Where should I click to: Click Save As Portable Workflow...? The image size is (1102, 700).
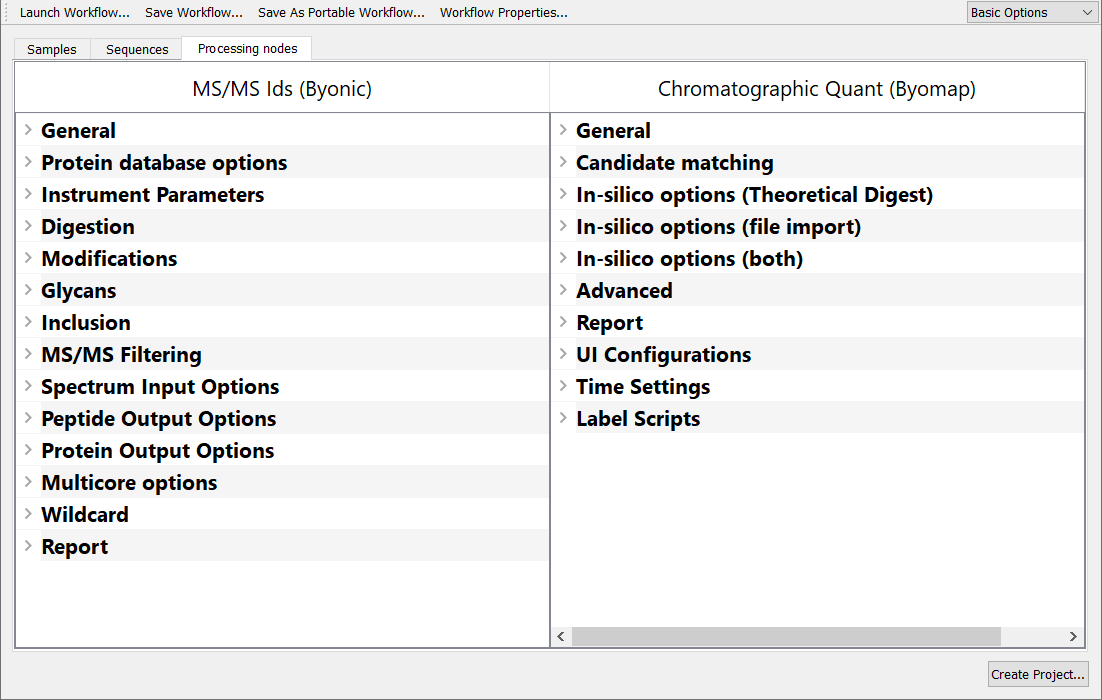click(342, 13)
